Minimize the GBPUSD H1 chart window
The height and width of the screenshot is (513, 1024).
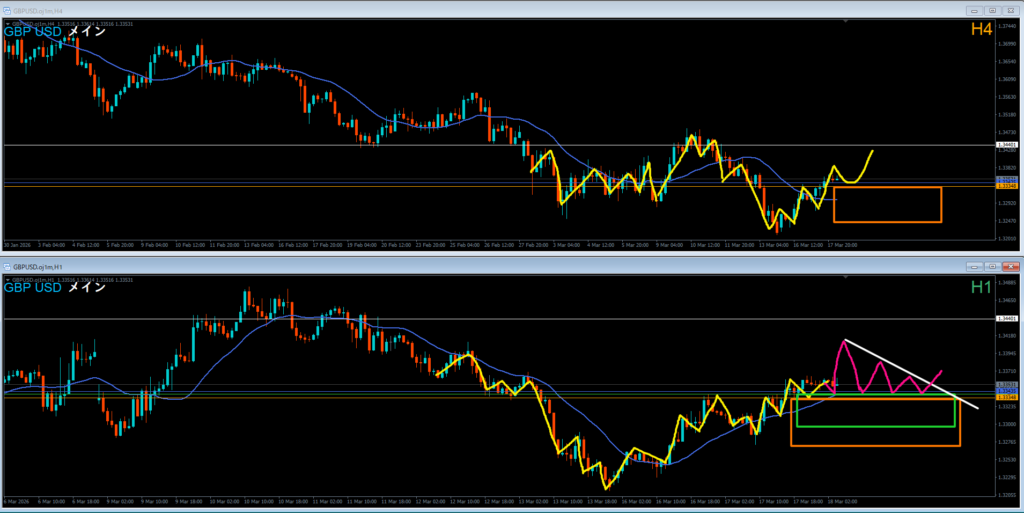click(975, 267)
